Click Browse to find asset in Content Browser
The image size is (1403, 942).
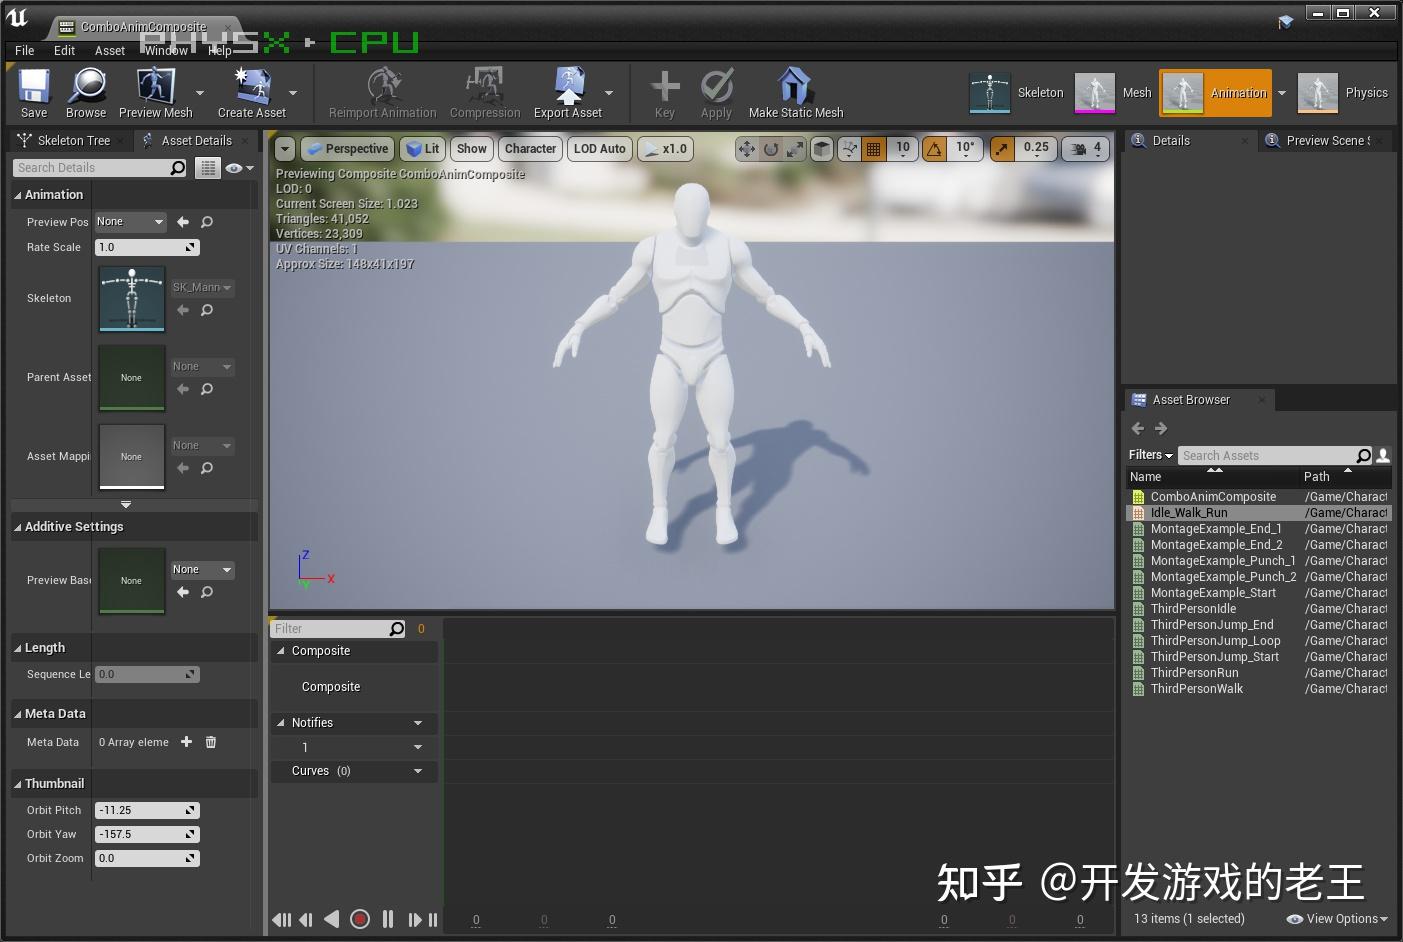86,87
